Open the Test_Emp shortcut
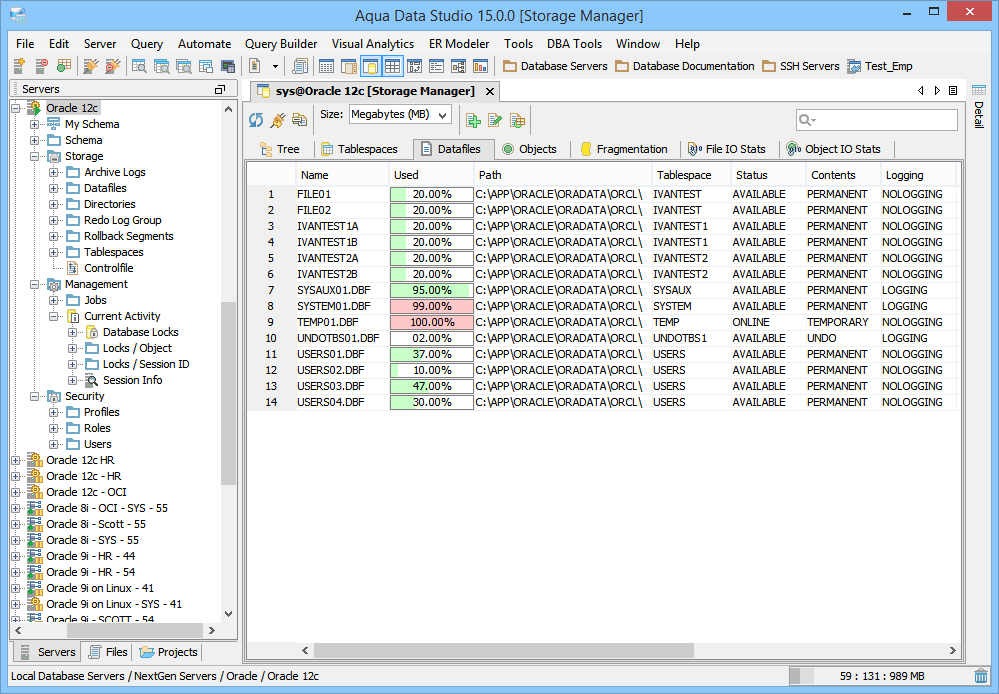Screen dimensions: 999x694 (880, 66)
